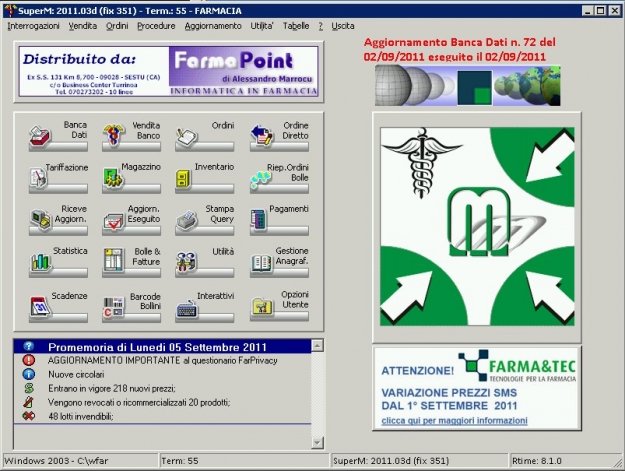Click green S icon for nuovi prezzi

[29, 388]
